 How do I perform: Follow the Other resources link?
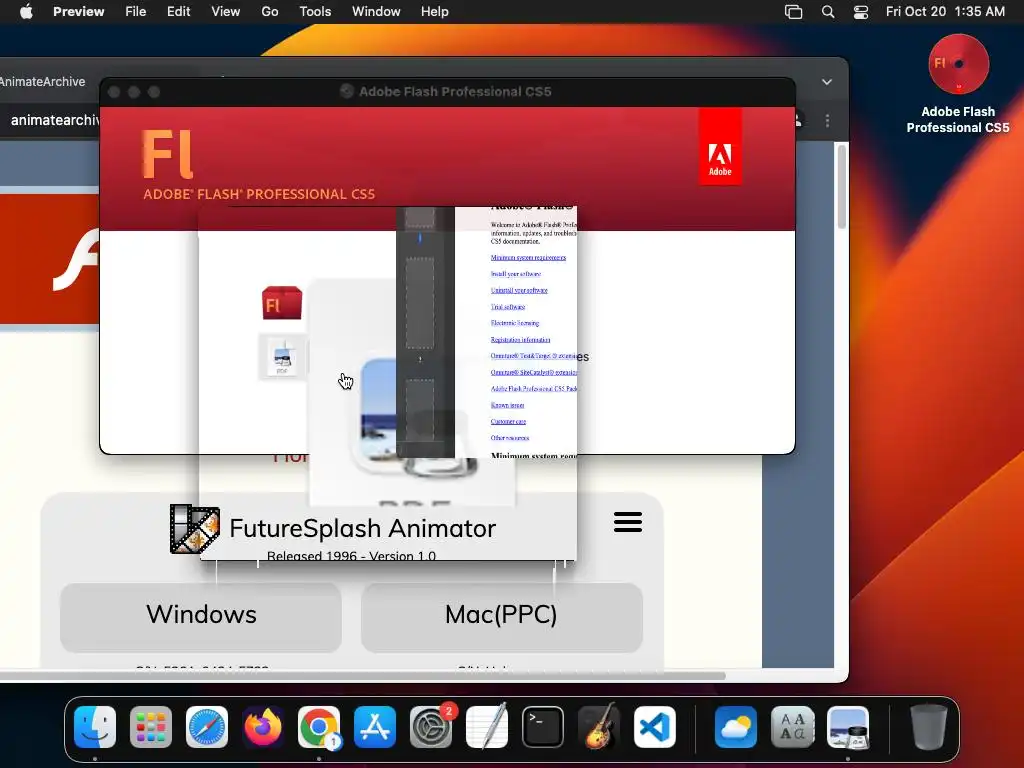510,438
